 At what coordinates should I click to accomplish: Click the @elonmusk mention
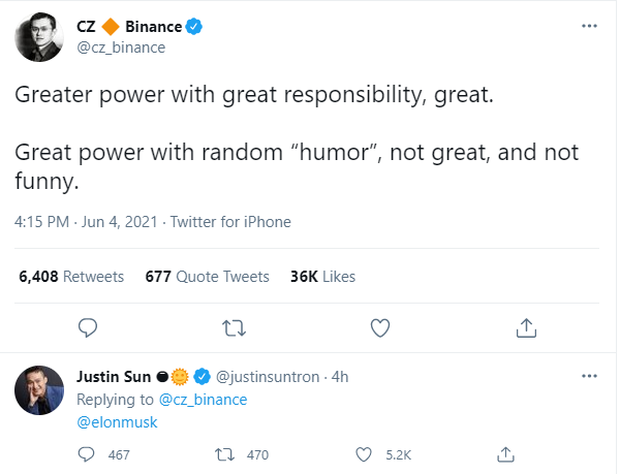117,422
